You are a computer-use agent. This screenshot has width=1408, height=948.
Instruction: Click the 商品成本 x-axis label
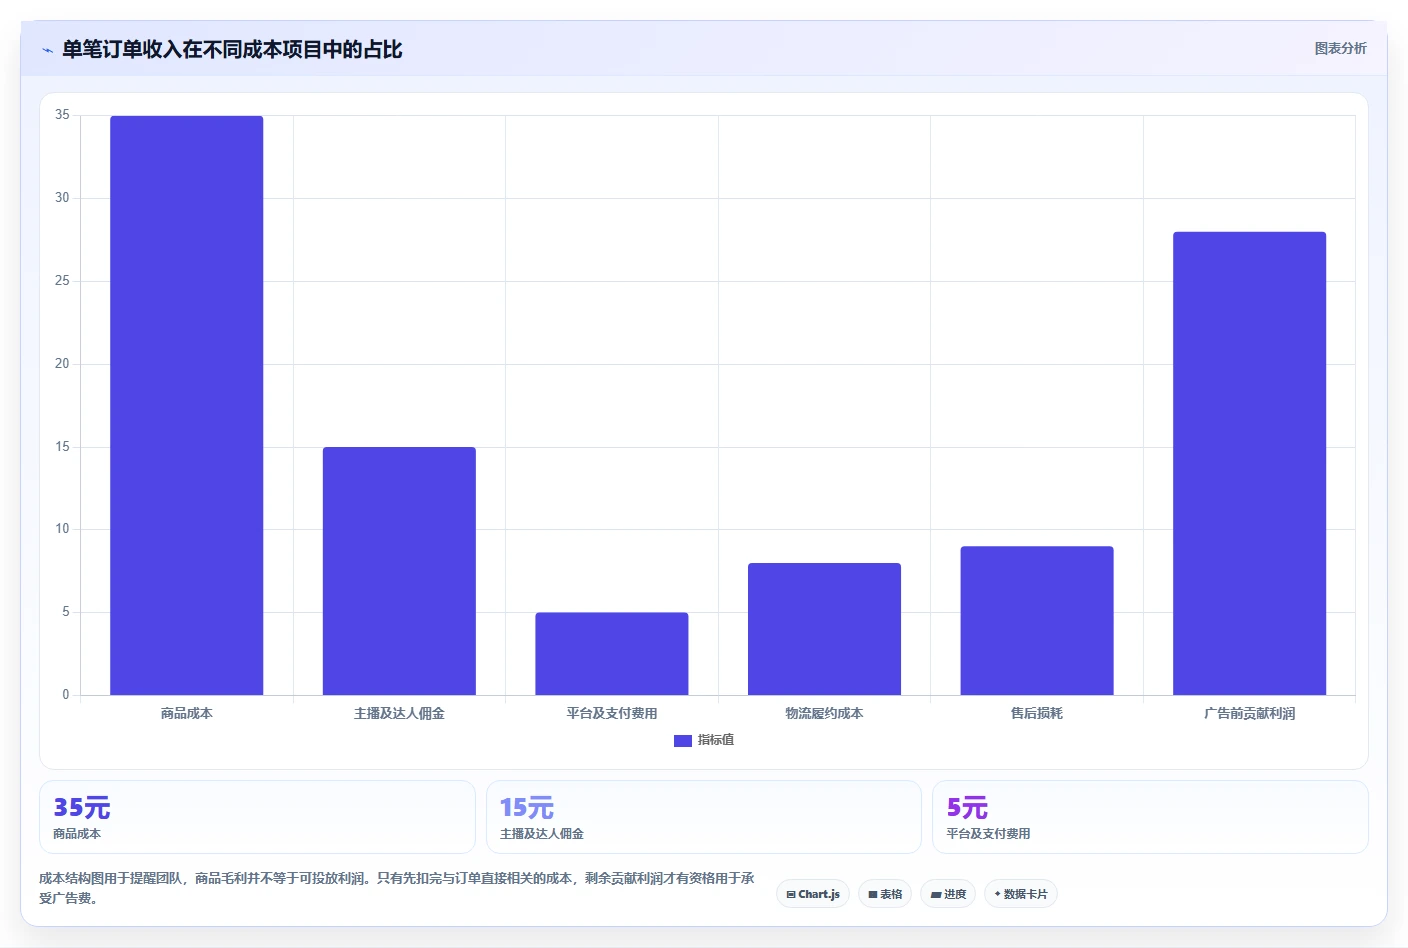[x=187, y=713]
